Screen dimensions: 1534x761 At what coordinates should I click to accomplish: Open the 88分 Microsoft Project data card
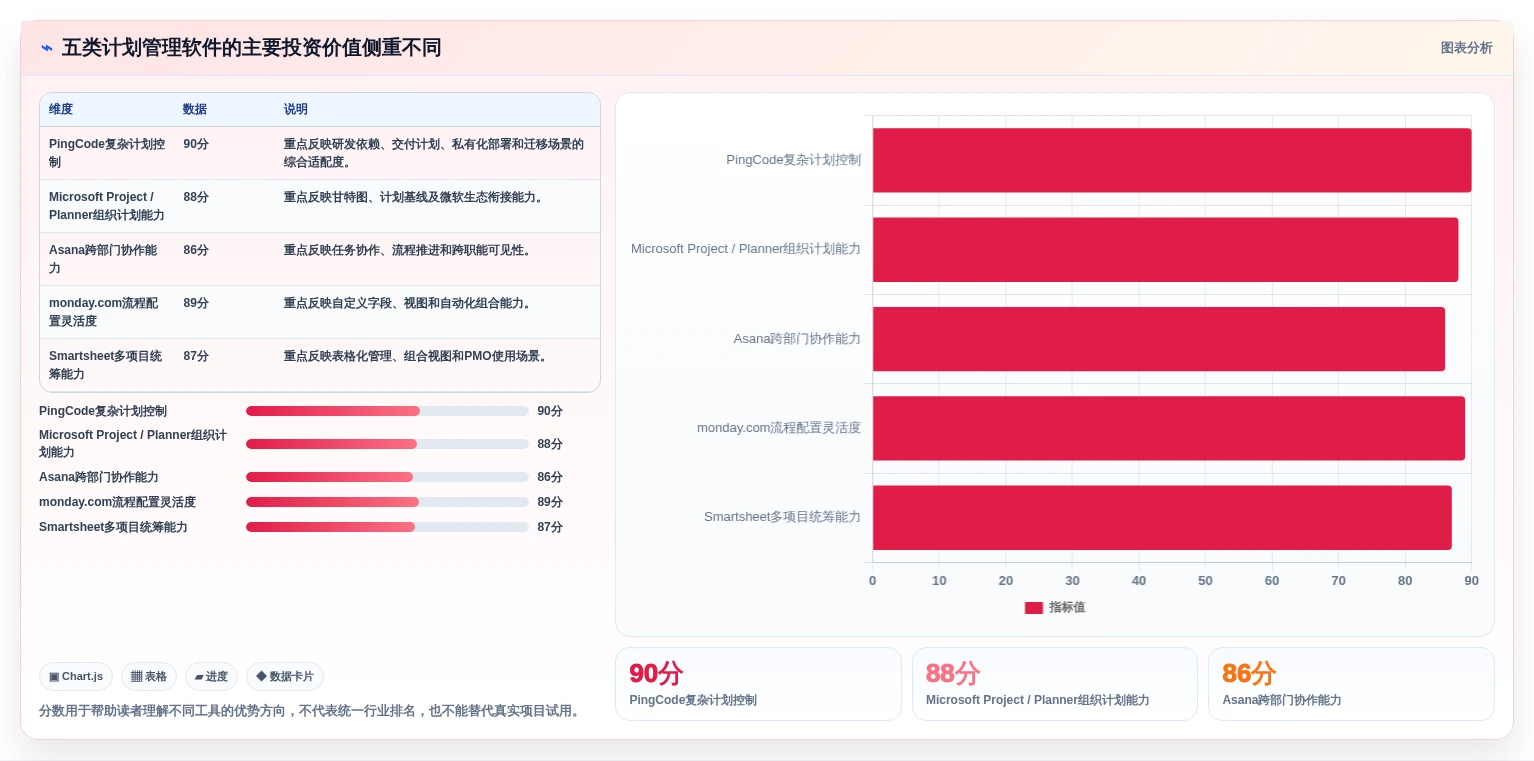[1055, 684]
